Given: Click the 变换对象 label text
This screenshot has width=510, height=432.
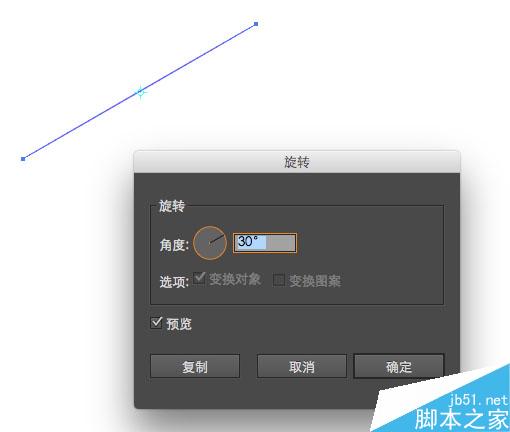Looking at the screenshot, I should click(235, 279).
